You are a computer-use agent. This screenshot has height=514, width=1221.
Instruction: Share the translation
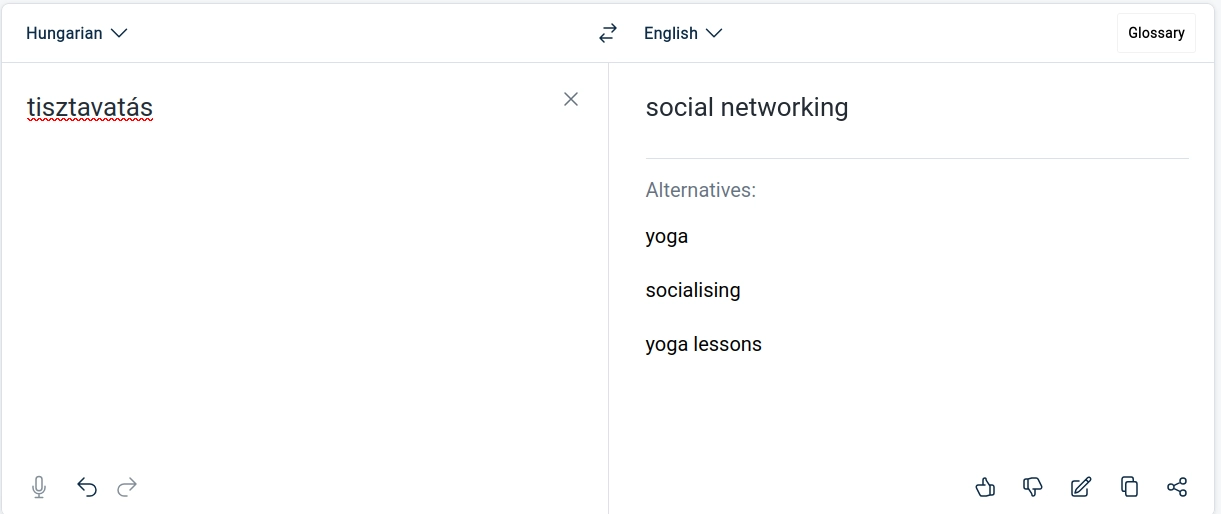click(1177, 487)
